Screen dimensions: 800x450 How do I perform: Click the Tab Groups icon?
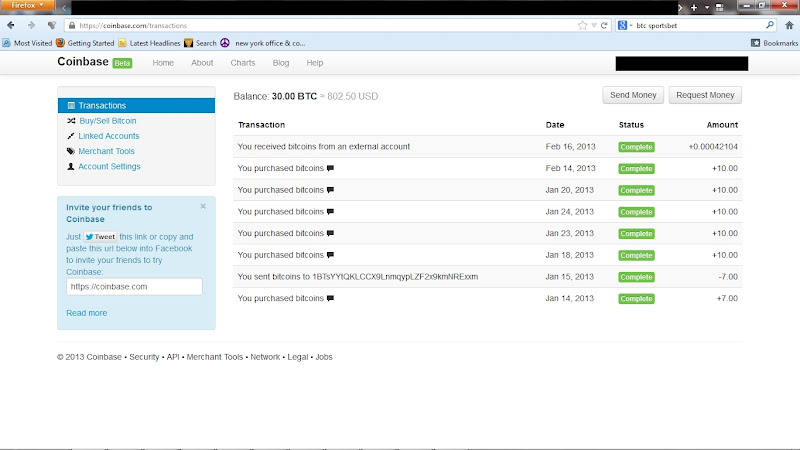tap(719, 7)
